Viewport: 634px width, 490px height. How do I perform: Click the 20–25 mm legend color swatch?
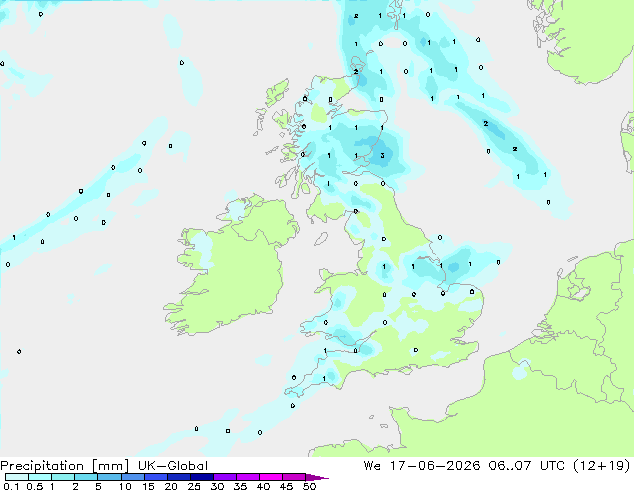coord(179,477)
